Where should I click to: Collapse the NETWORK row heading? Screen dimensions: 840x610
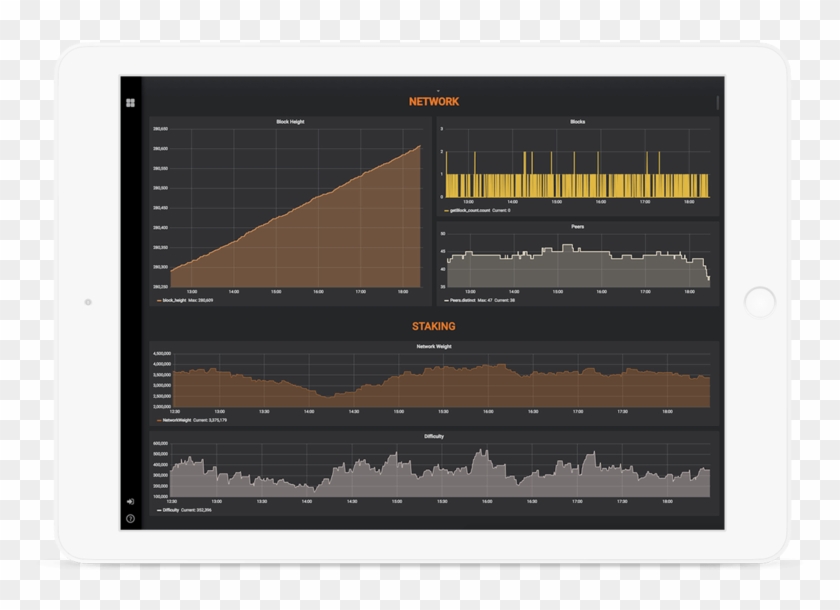[x=433, y=102]
